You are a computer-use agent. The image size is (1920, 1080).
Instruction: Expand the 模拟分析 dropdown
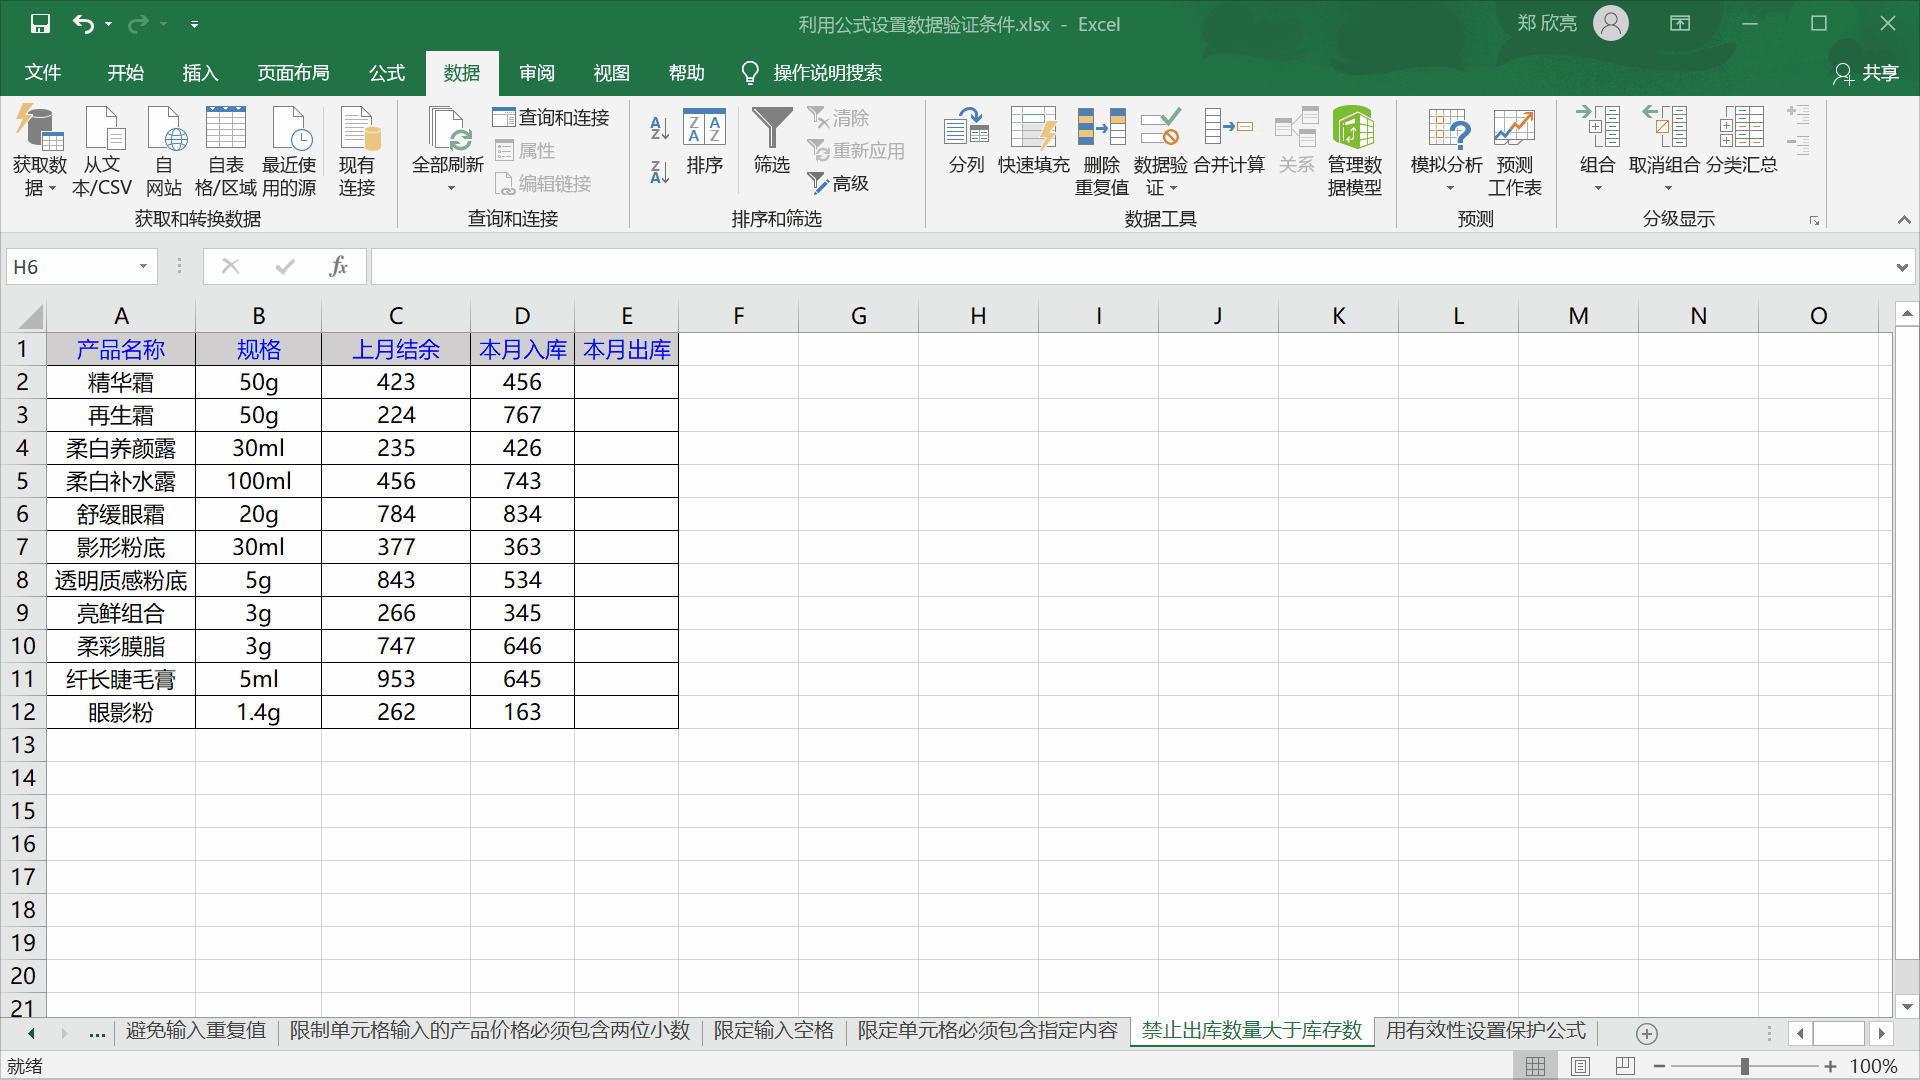1449,188
